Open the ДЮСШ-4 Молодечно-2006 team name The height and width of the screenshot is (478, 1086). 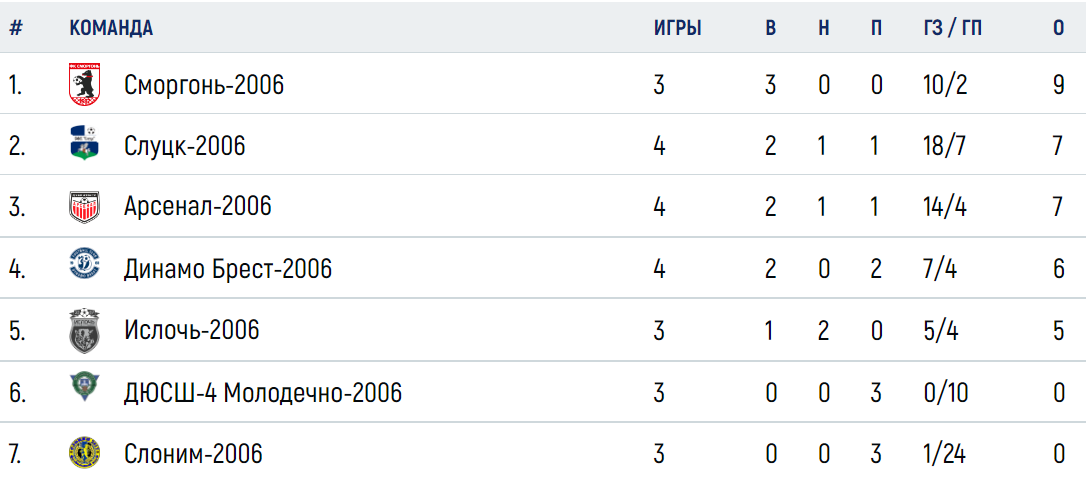[263, 393]
